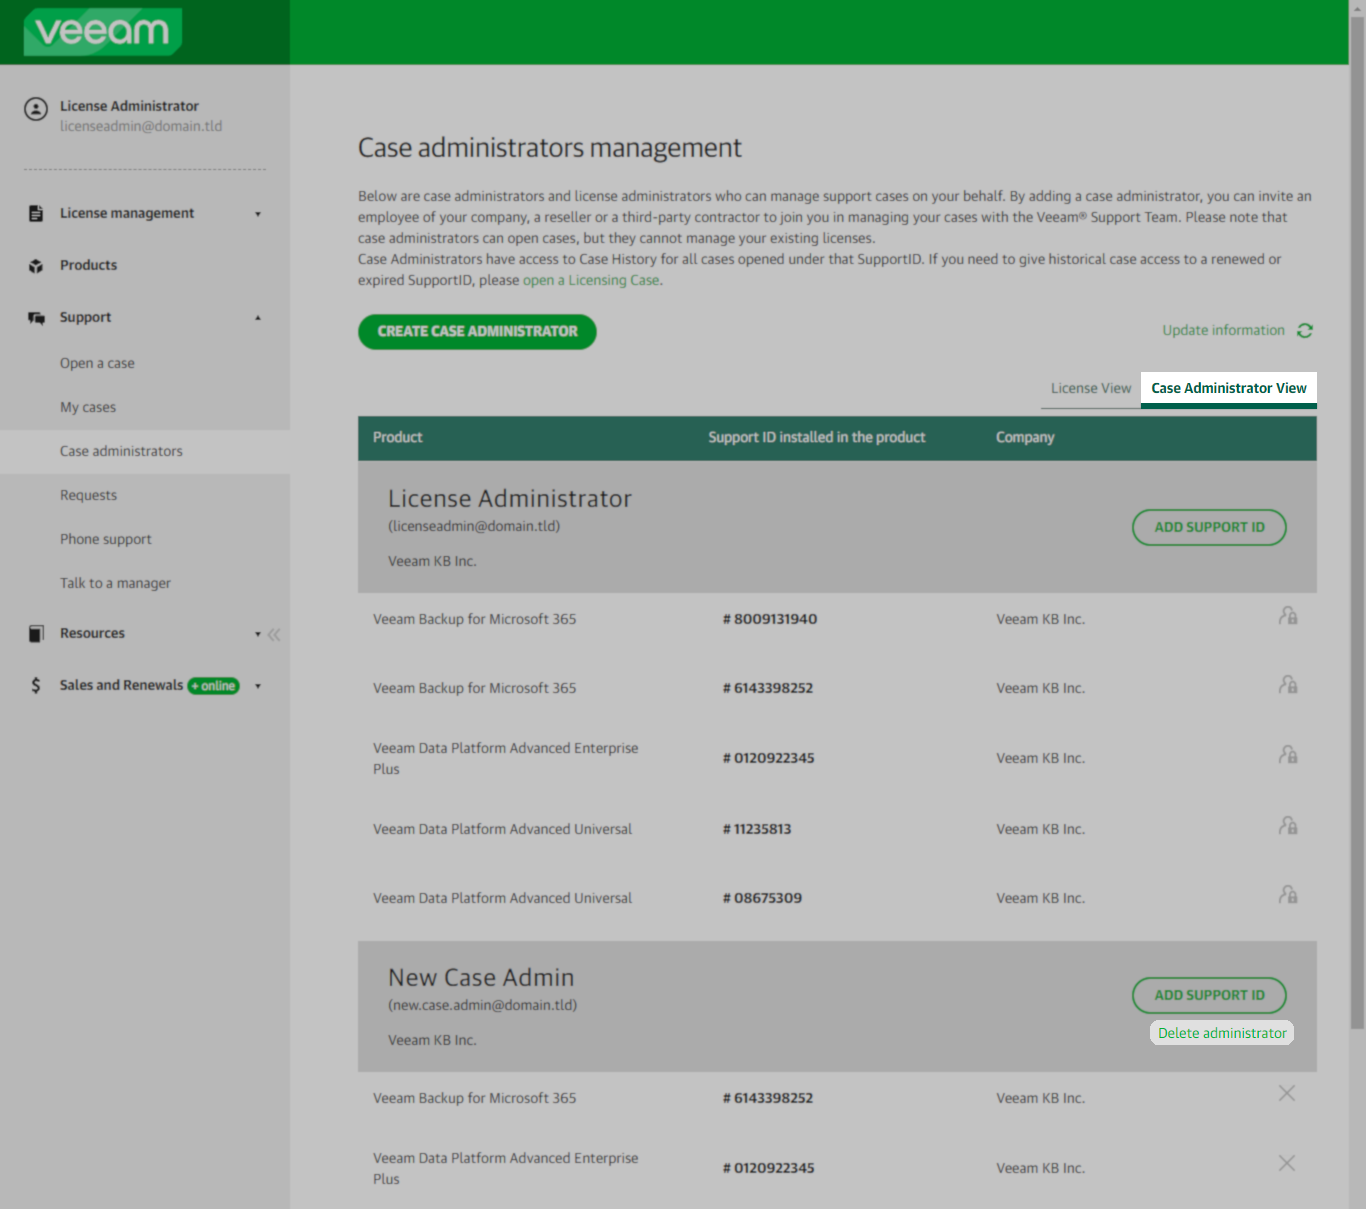Click the Create Case Administrator button
The width and height of the screenshot is (1366, 1209).
click(x=477, y=332)
